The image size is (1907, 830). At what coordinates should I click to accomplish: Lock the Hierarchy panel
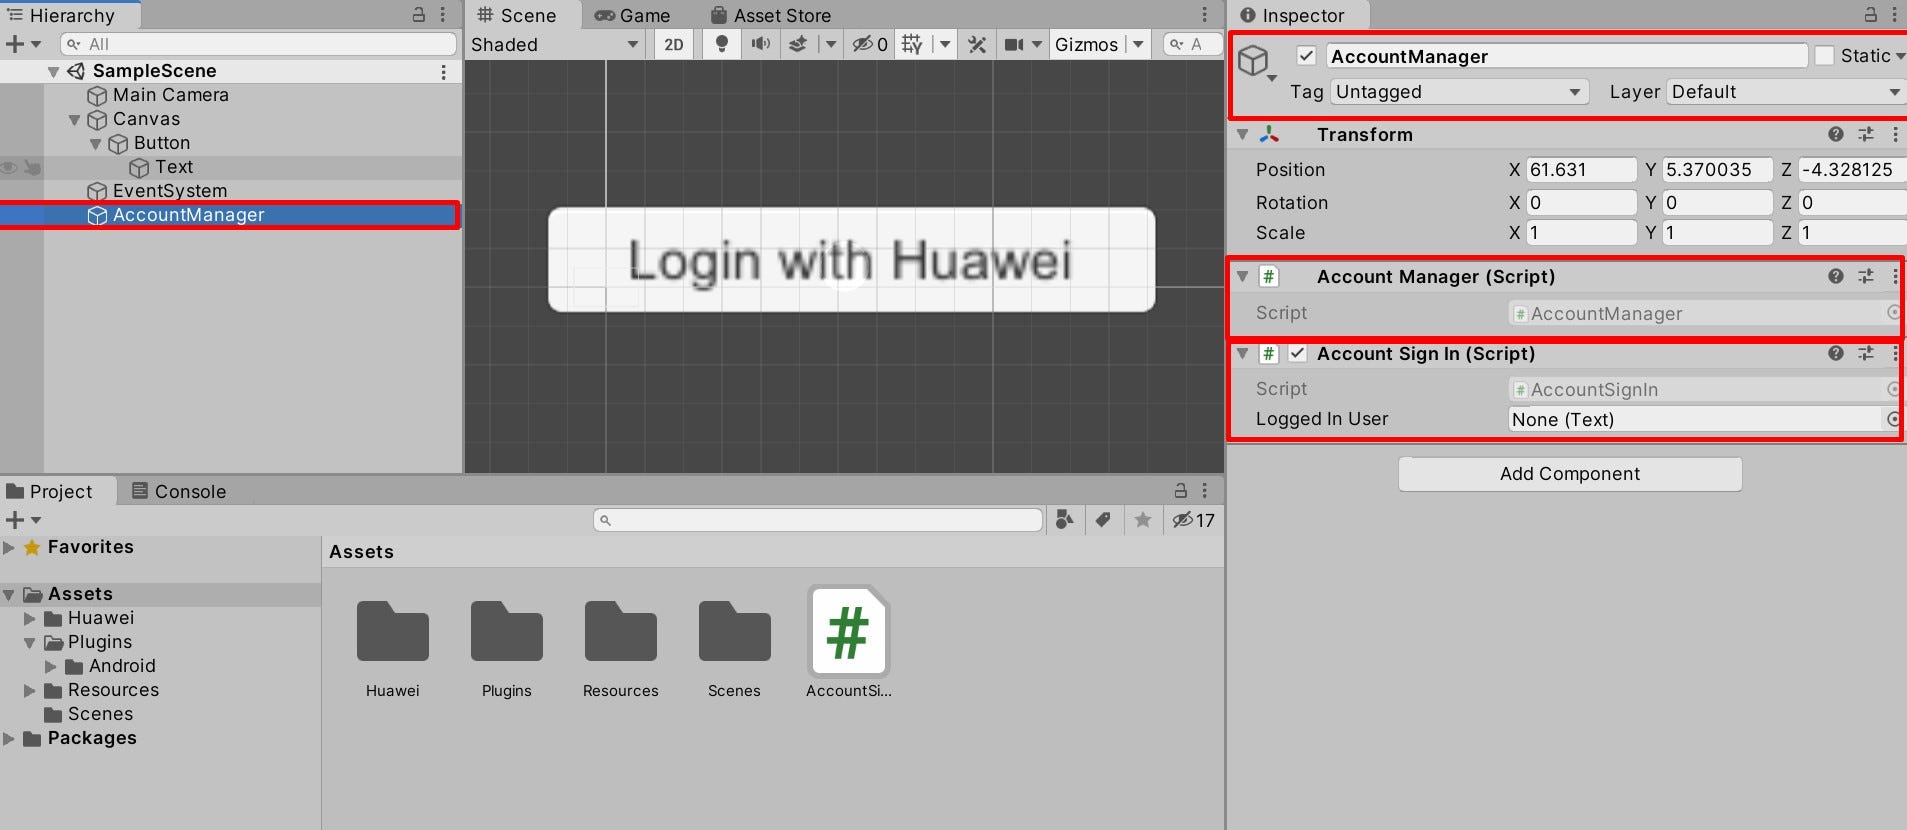(x=419, y=15)
